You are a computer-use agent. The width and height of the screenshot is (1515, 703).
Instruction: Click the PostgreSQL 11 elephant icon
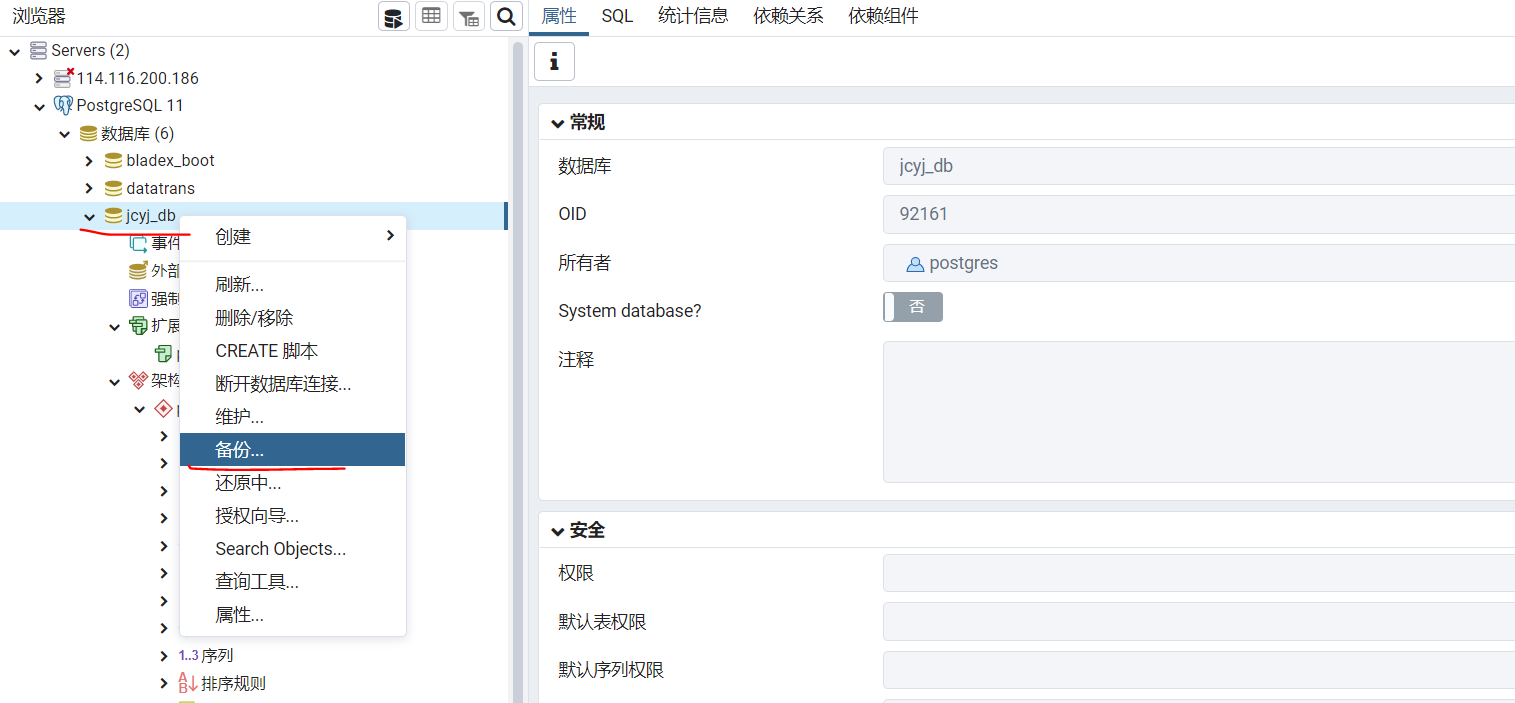(64, 105)
